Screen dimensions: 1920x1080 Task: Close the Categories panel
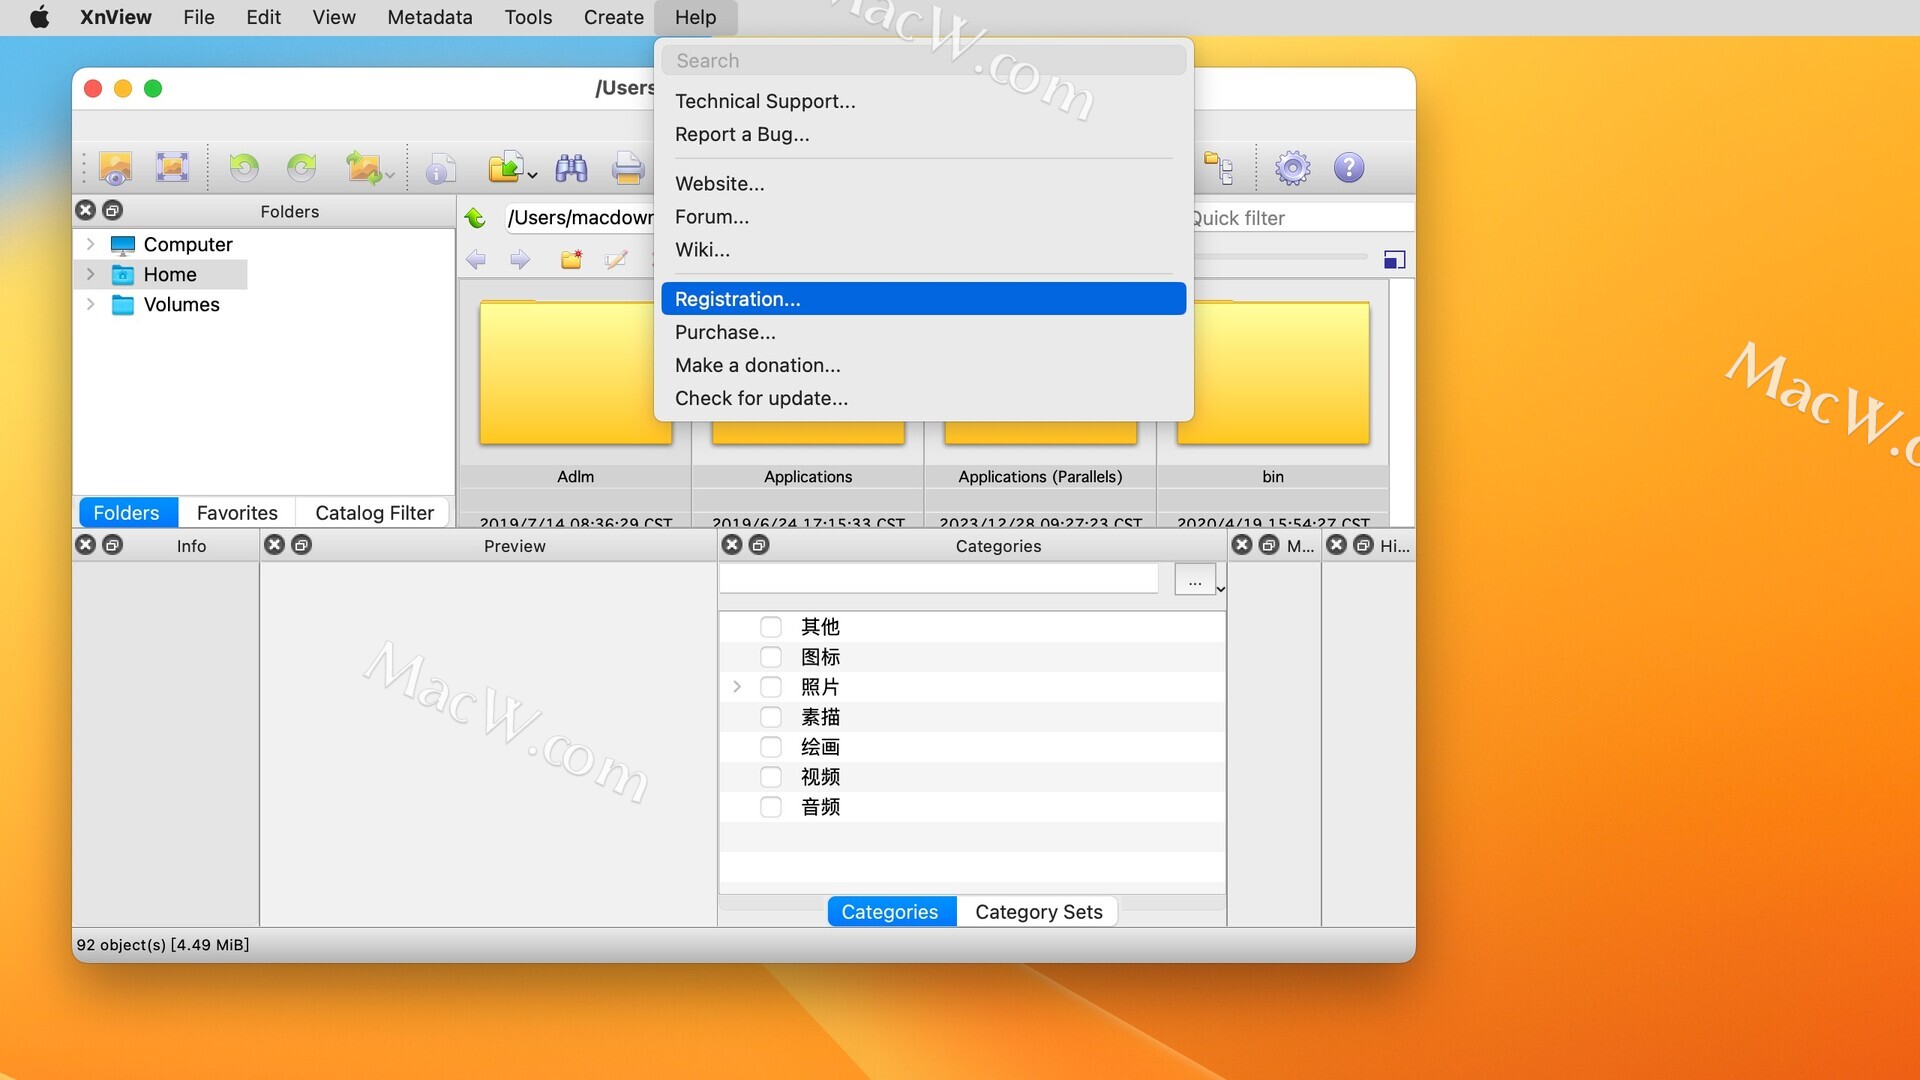coord(733,545)
